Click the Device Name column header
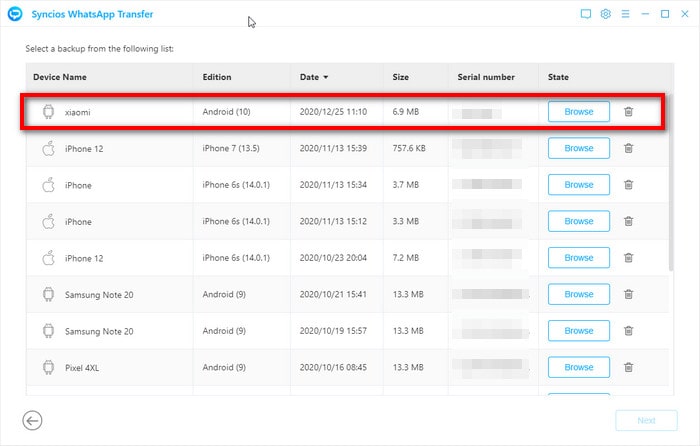The width and height of the screenshot is (700, 446). pos(60,77)
